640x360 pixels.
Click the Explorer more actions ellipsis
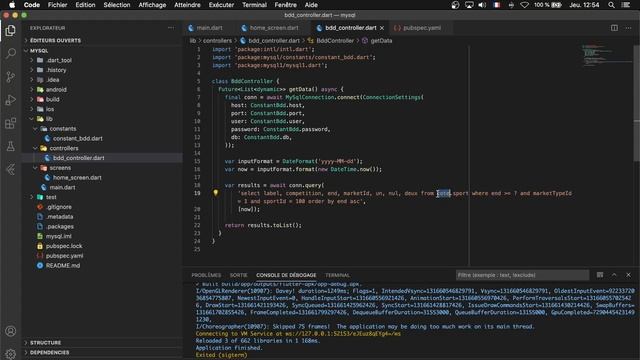171,28
